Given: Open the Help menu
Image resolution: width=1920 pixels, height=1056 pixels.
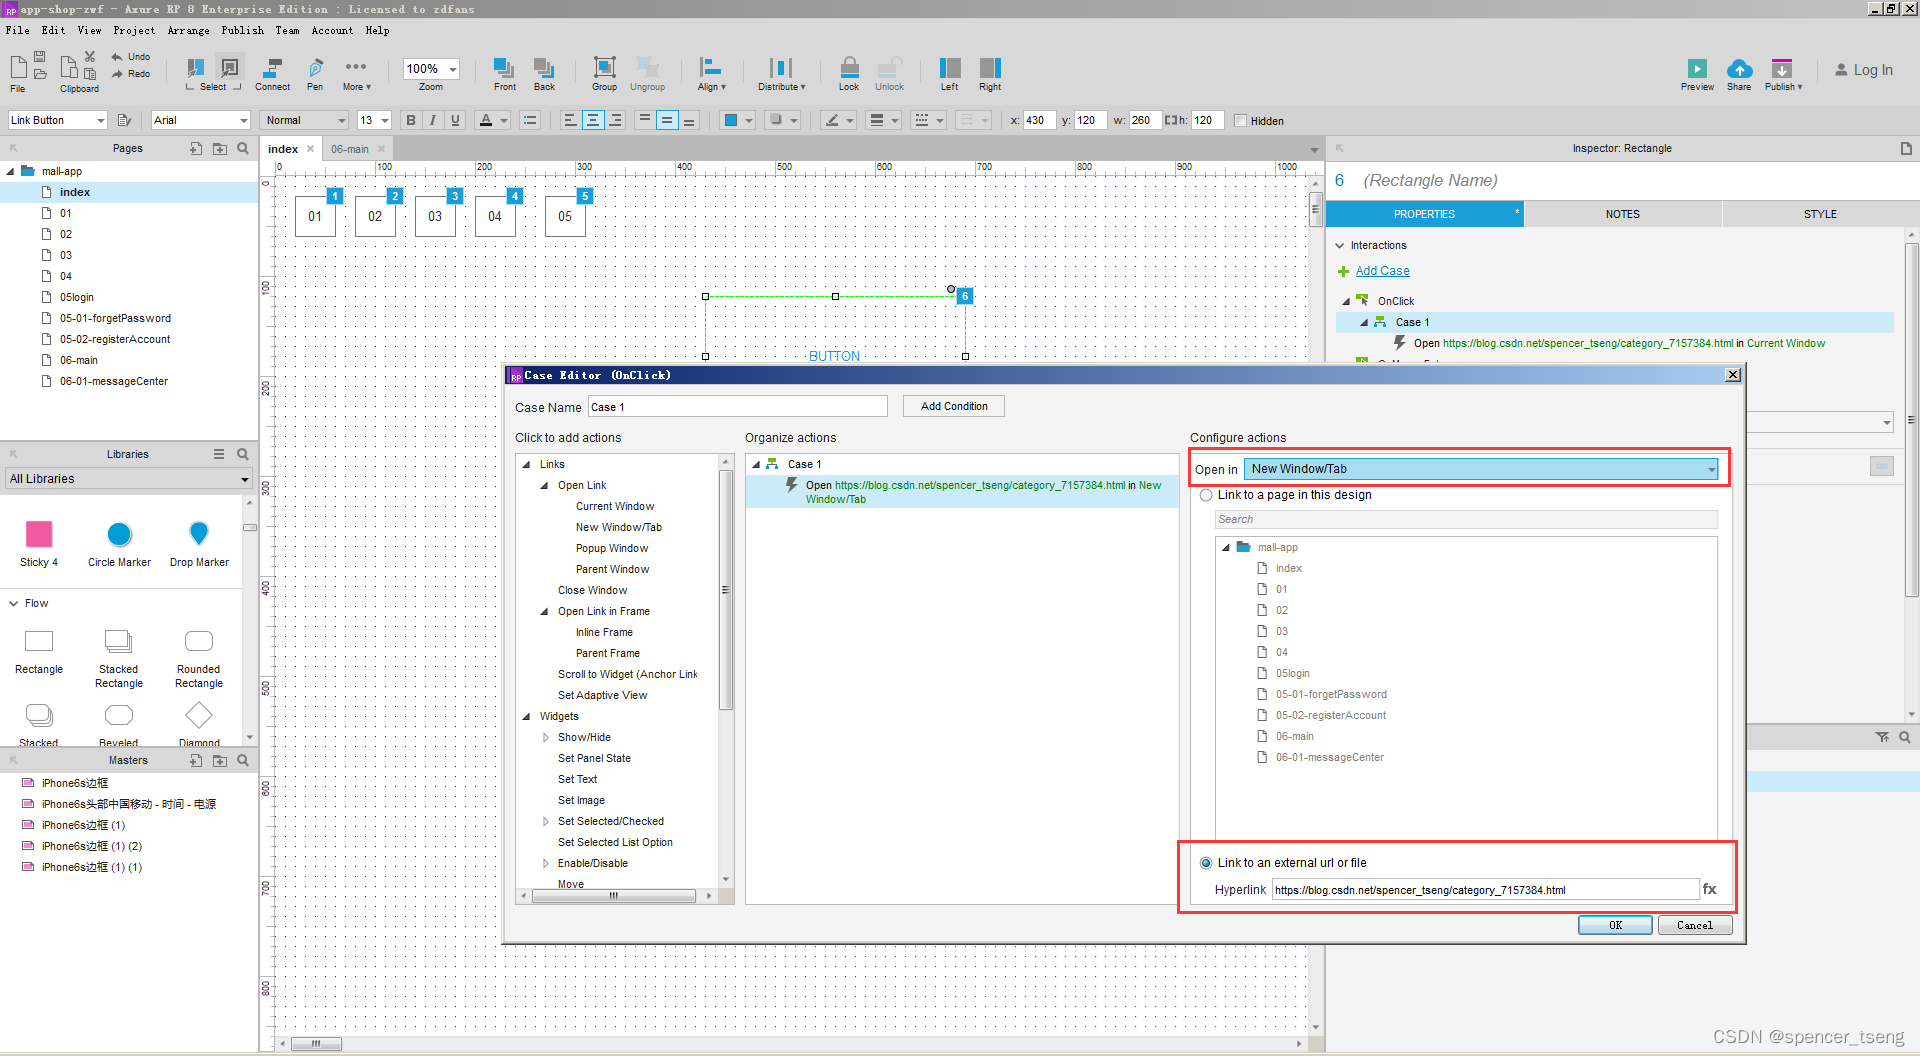Looking at the screenshot, I should (377, 30).
